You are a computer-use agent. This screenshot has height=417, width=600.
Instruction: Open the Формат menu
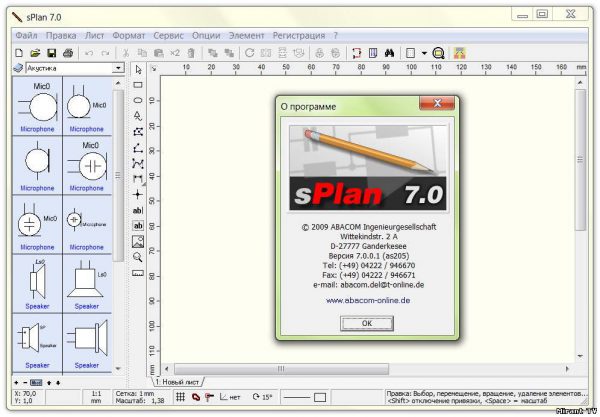[x=129, y=36]
